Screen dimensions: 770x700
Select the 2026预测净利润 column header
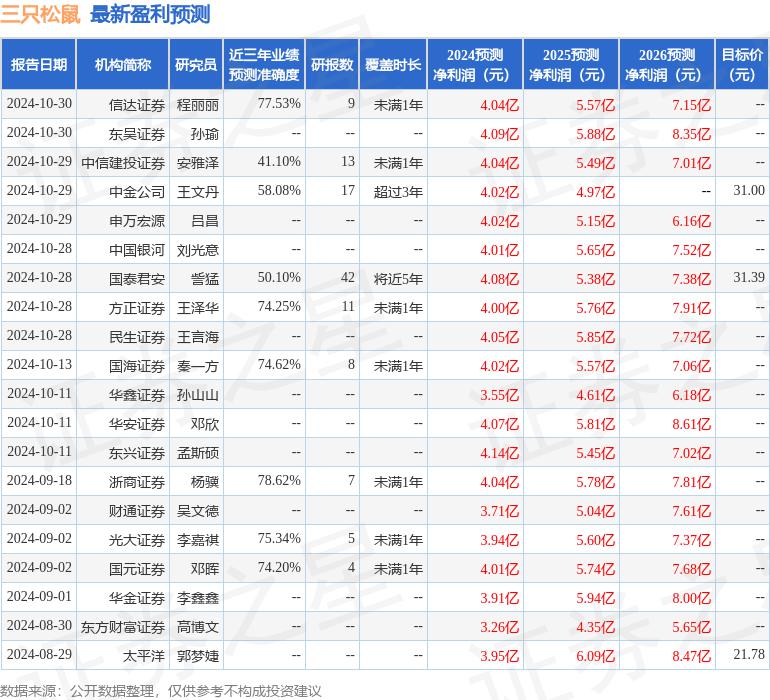pyautogui.click(x=667, y=64)
